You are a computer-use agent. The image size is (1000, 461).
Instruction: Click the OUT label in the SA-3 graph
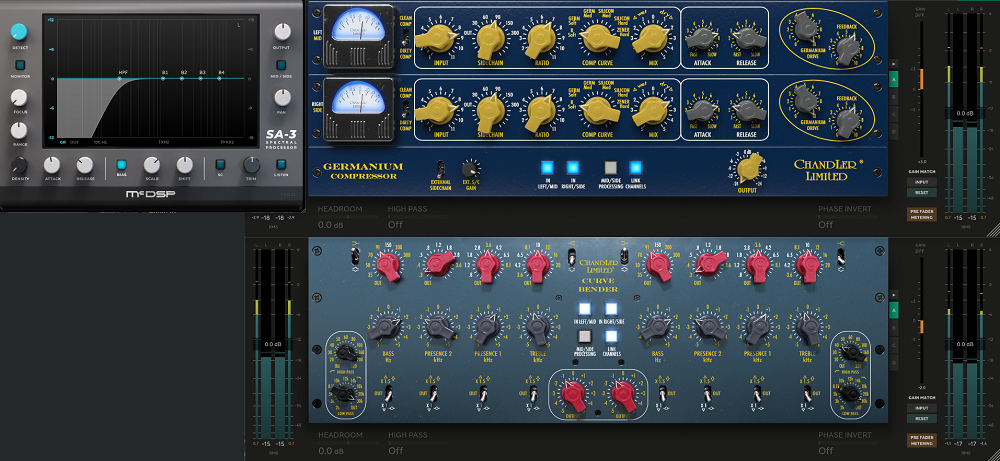pyautogui.click(x=75, y=142)
